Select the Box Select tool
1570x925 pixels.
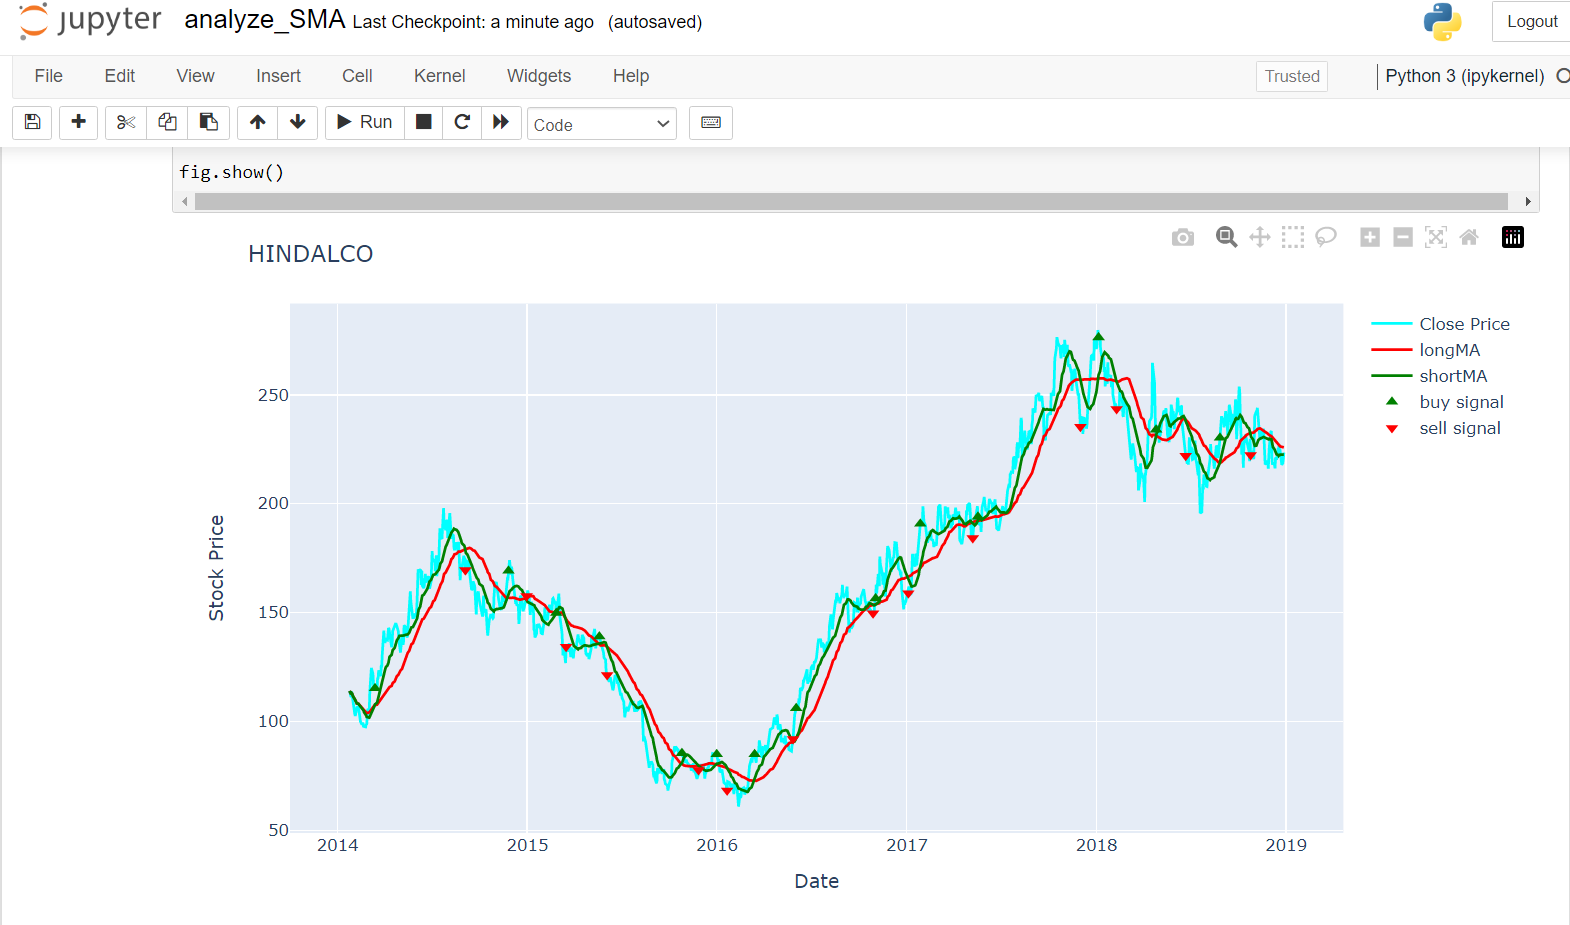pyautogui.click(x=1293, y=237)
